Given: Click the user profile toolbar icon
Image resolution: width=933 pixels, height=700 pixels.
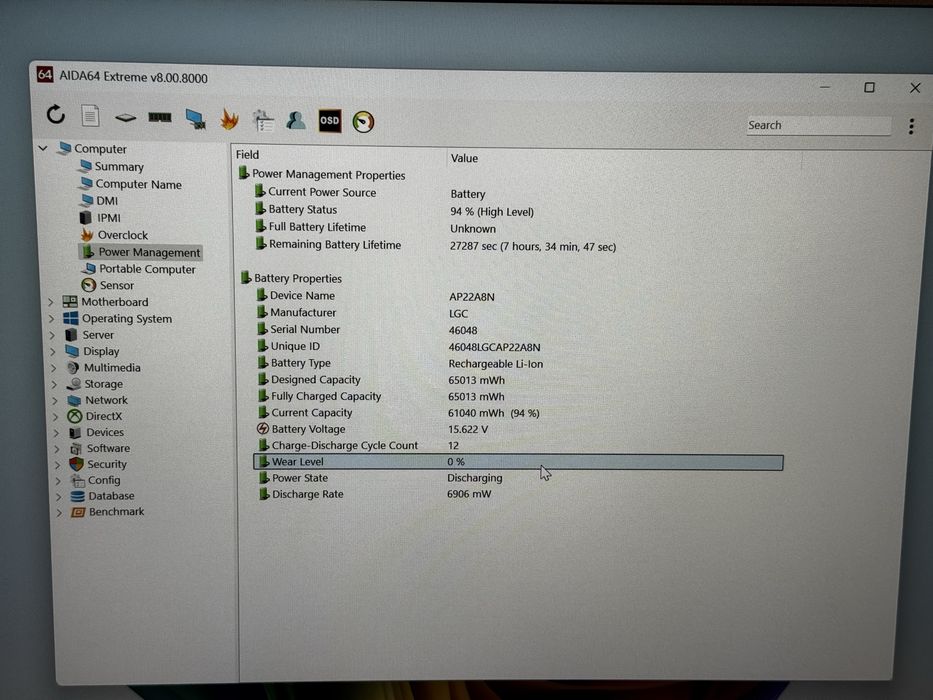Looking at the screenshot, I should [x=296, y=120].
